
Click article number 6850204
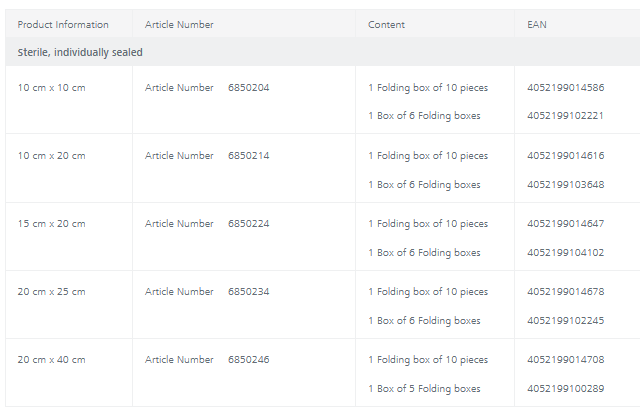pos(248,88)
